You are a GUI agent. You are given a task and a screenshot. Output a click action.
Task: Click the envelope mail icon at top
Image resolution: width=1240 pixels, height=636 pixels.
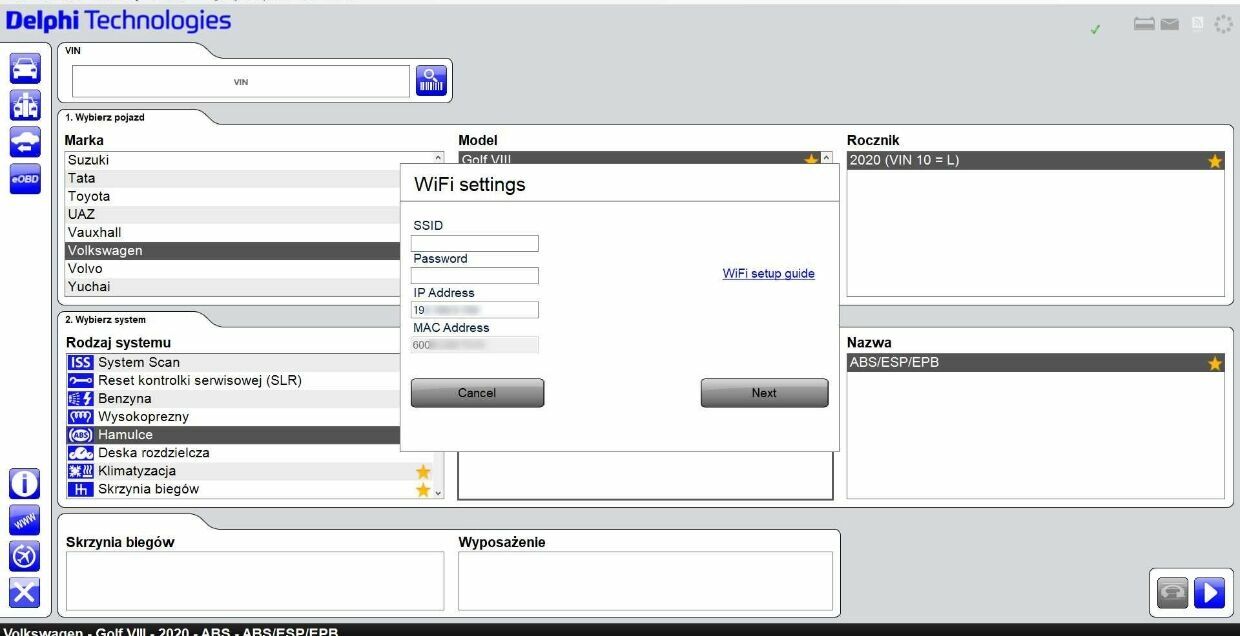(1169, 24)
